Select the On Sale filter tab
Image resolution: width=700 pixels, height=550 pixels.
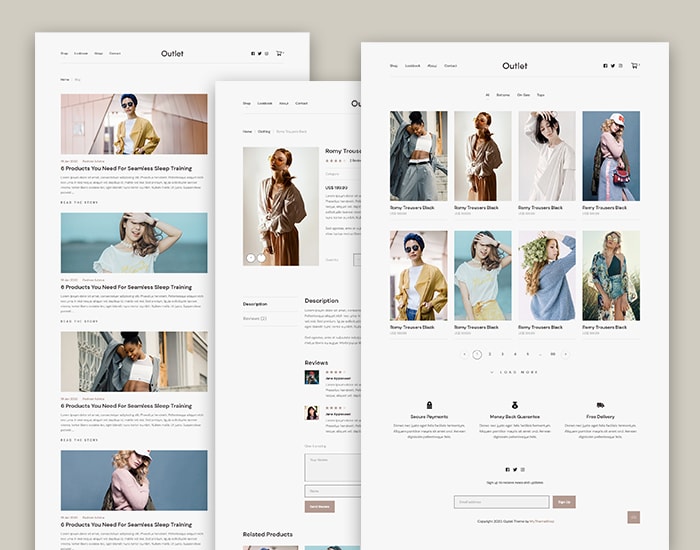pyautogui.click(x=524, y=95)
